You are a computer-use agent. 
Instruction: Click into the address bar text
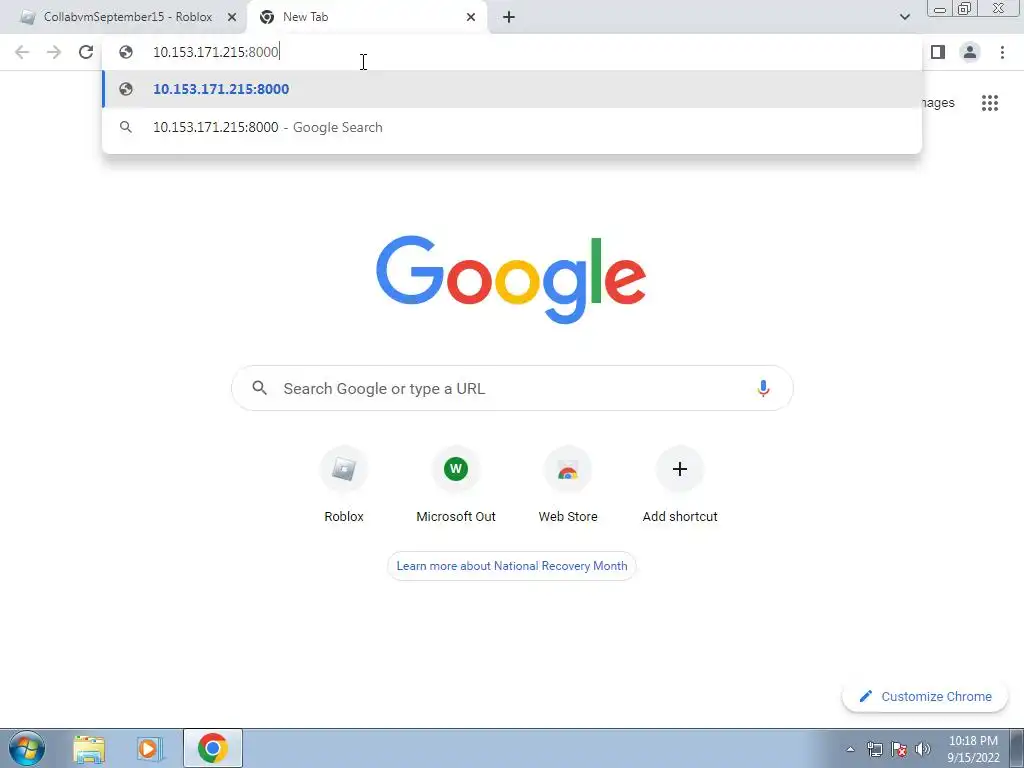point(216,52)
